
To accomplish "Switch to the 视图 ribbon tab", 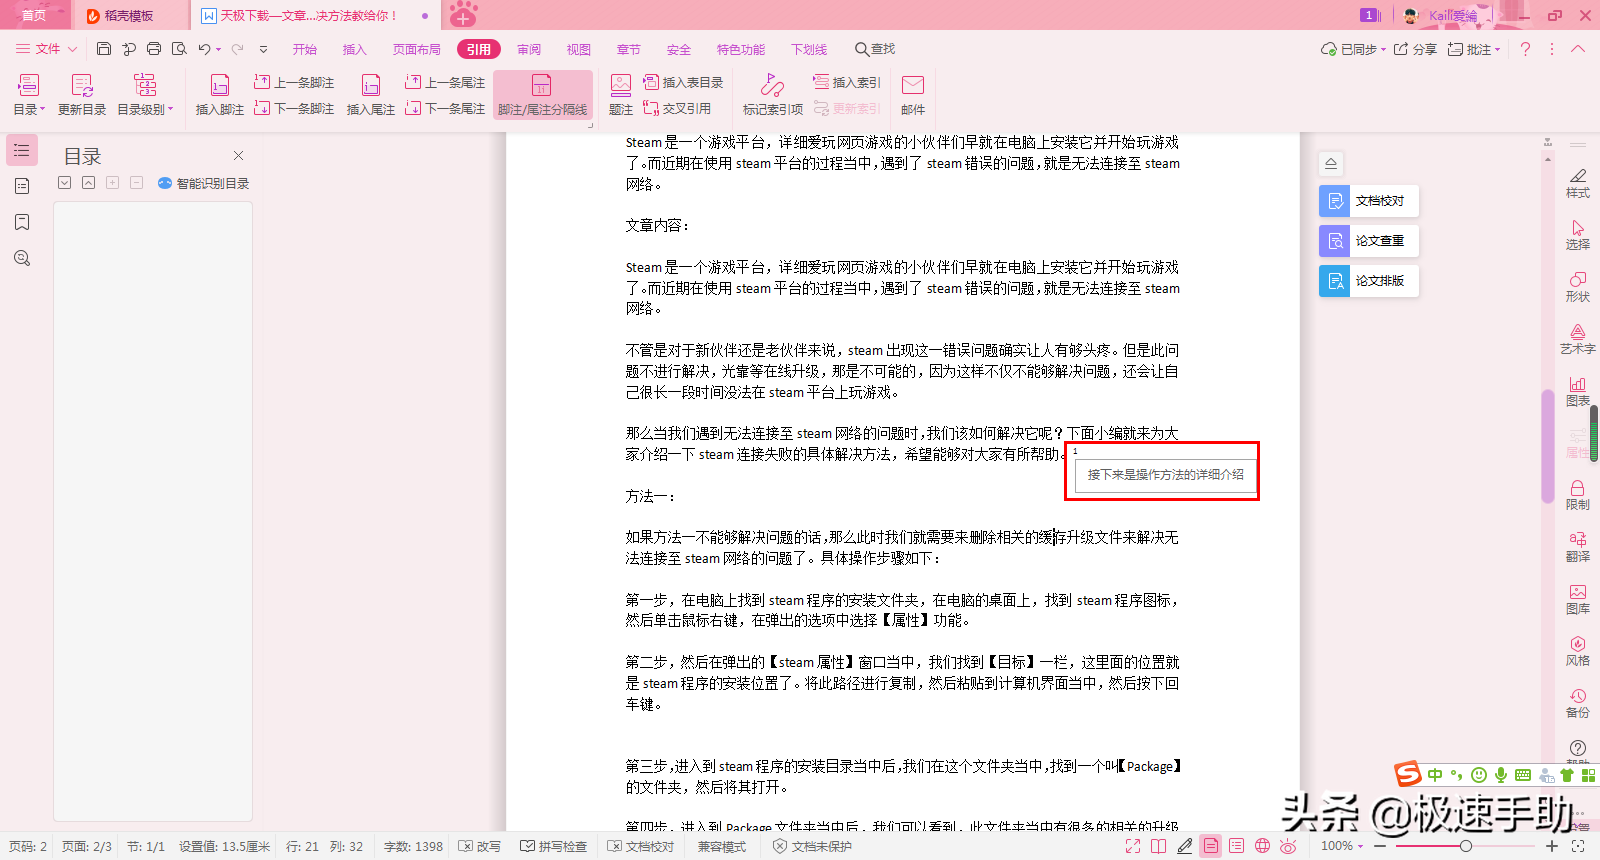I will pos(579,49).
